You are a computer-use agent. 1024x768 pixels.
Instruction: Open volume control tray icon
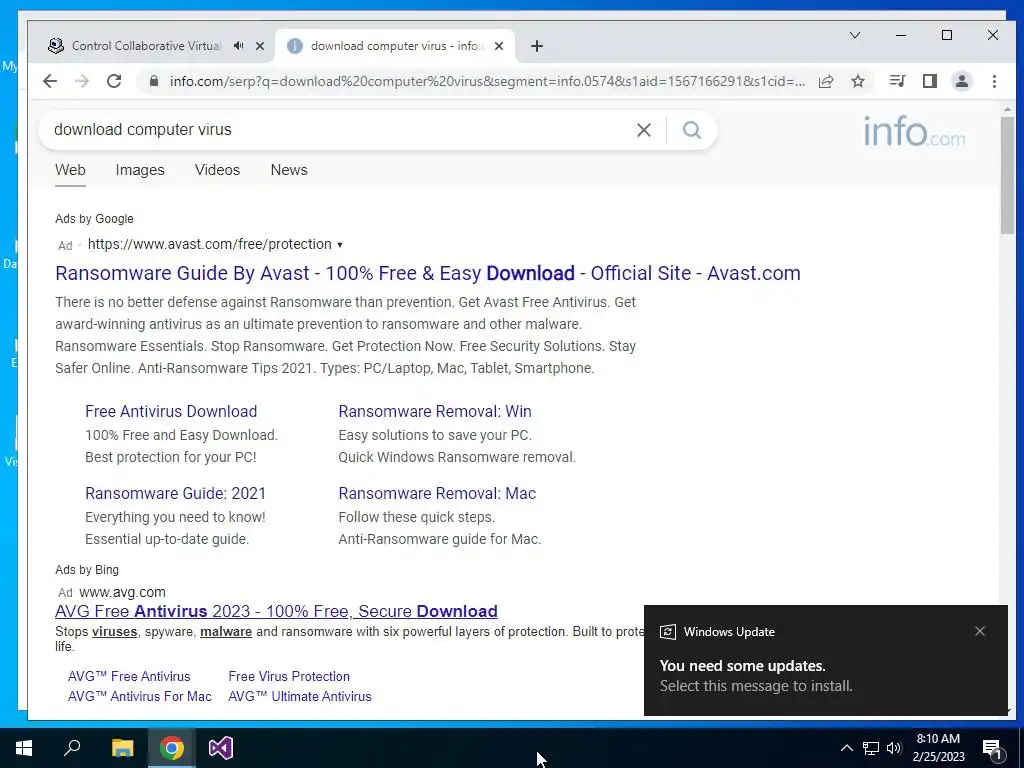click(894, 748)
